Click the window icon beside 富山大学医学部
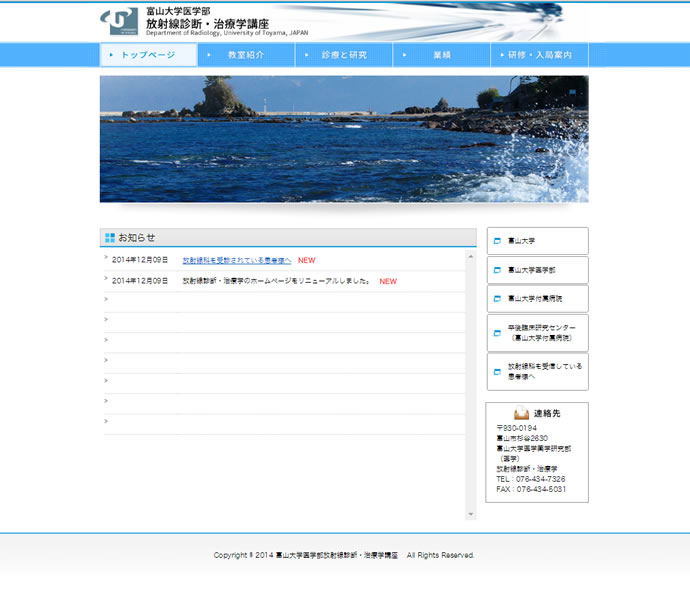This screenshot has height=600, width=690. coord(497,270)
